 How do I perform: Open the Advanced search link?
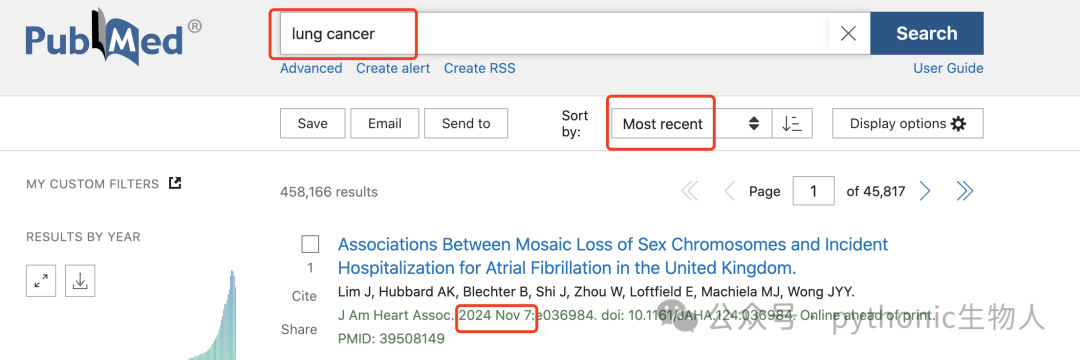(311, 68)
